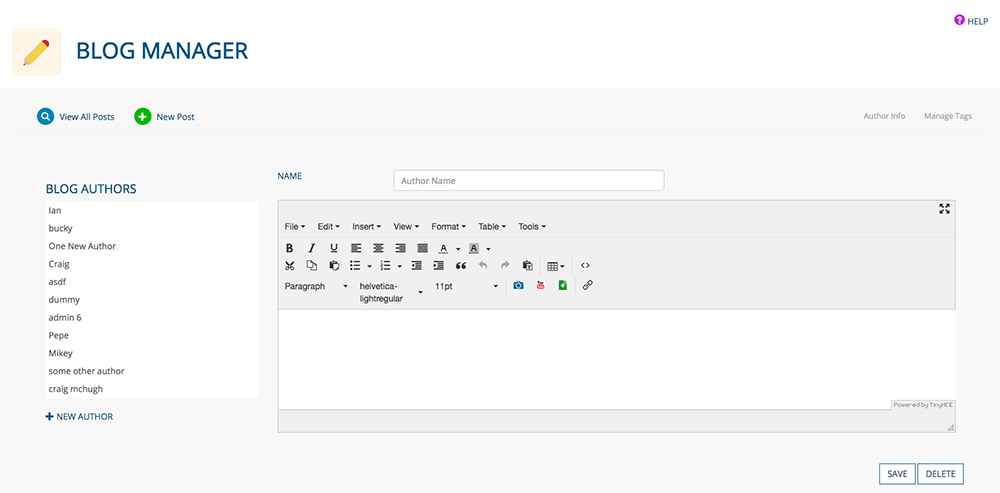Increase indent of paragraph

click(438, 265)
